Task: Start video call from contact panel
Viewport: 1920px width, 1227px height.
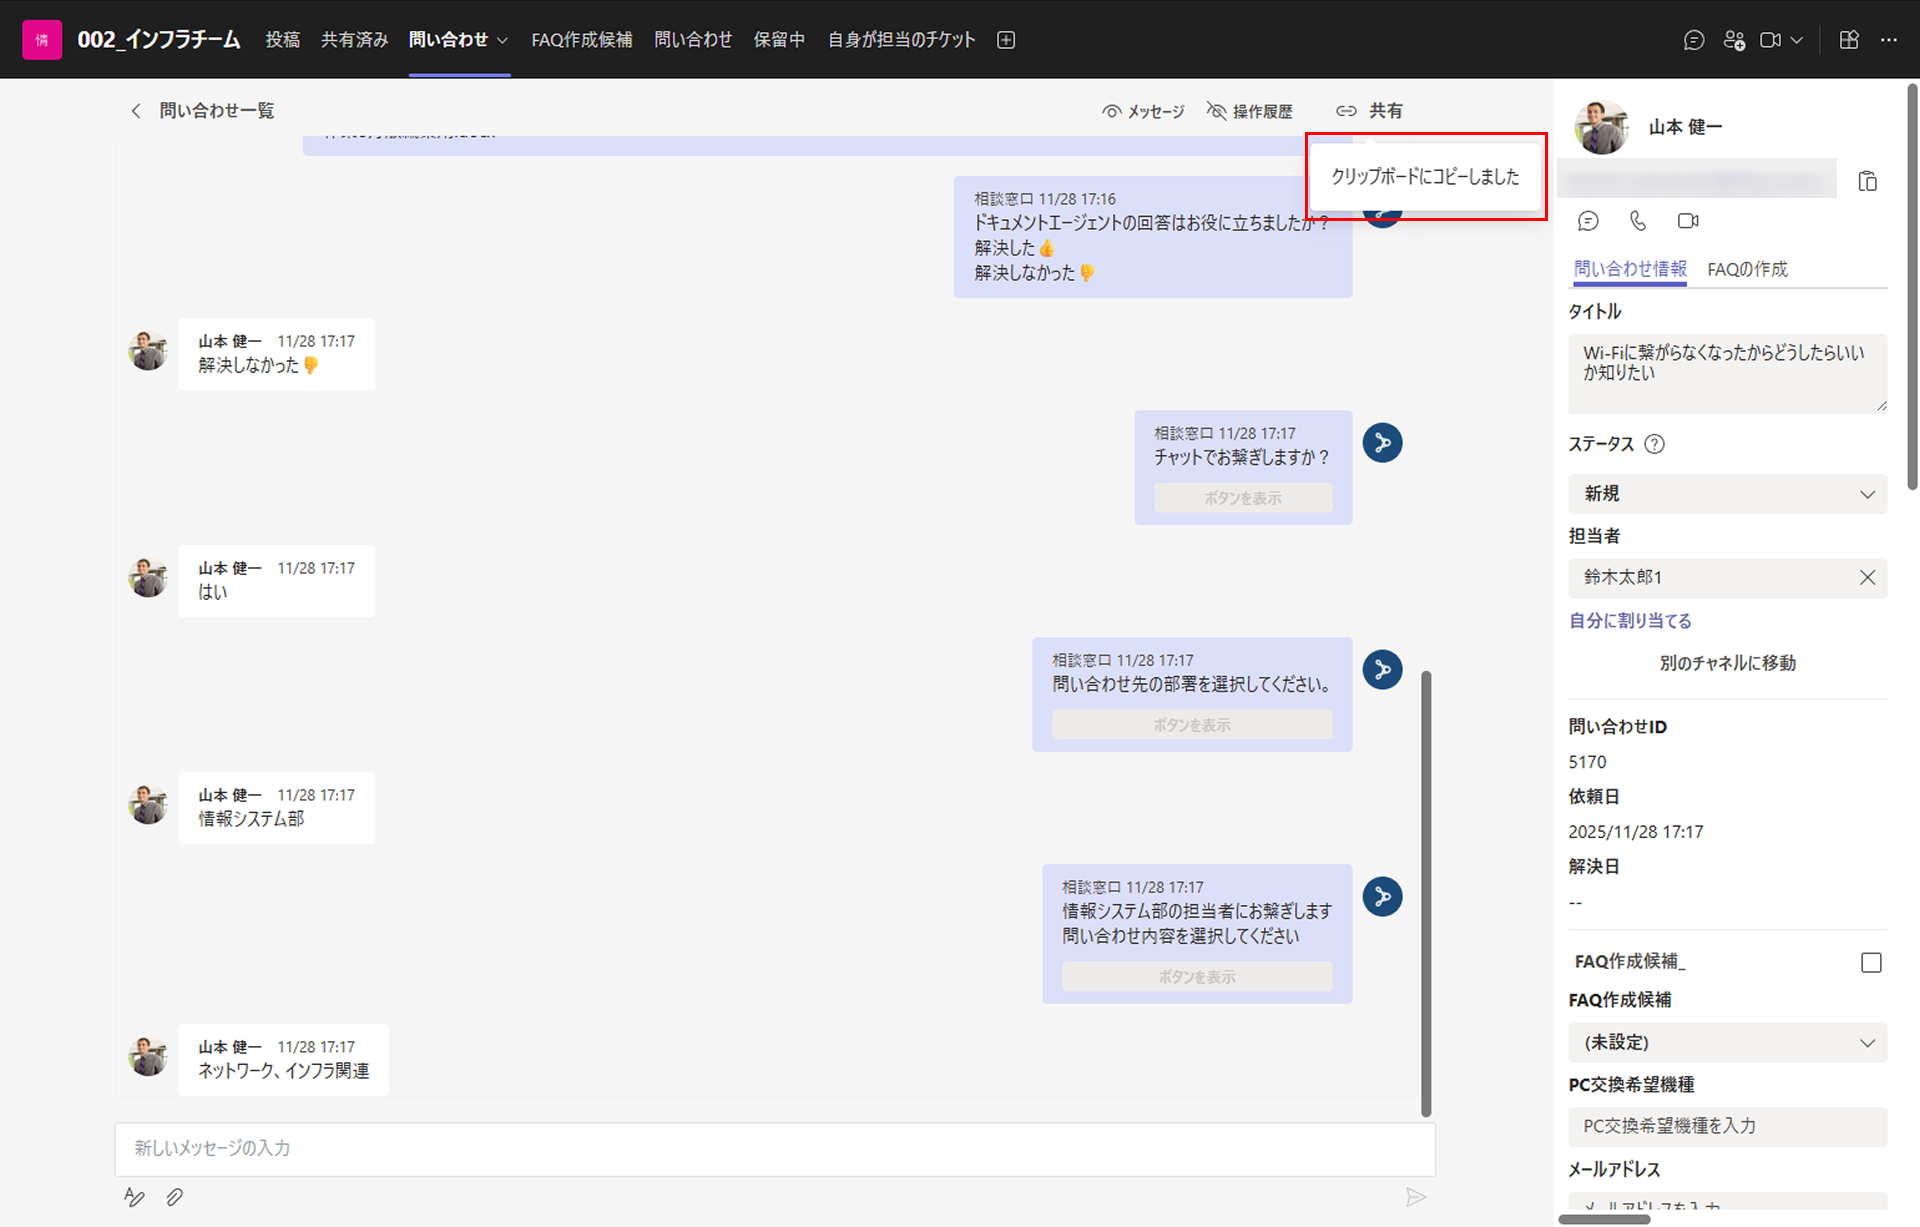Action: (1688, 221)
